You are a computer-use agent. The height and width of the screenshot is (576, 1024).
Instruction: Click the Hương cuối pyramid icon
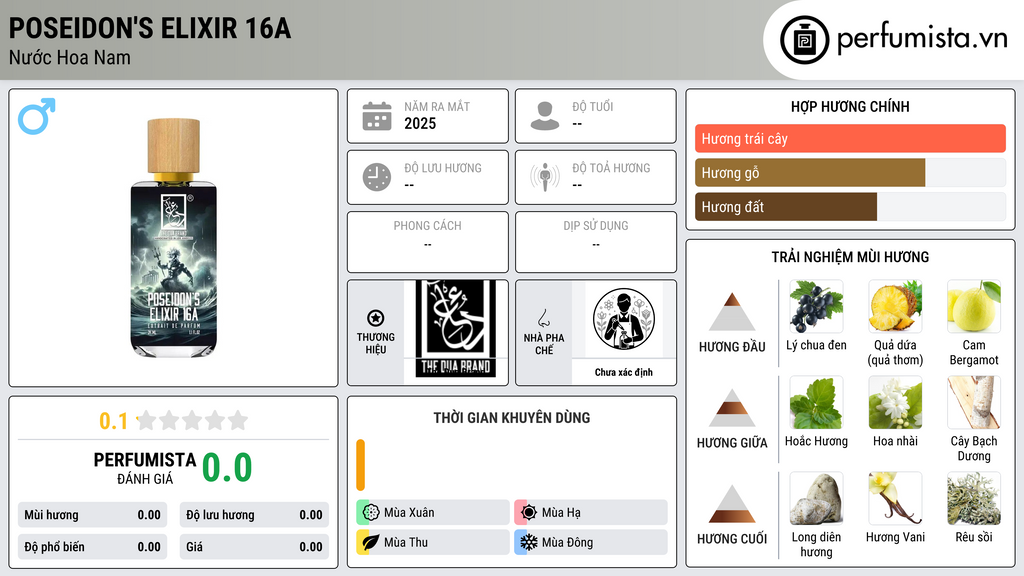(x=732, y=504)
